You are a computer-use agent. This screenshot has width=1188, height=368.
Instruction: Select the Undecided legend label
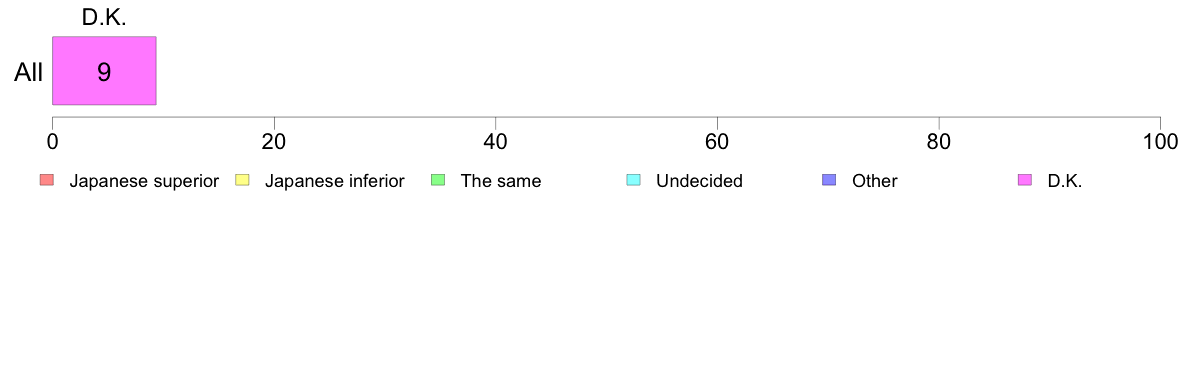coord(699,181)
